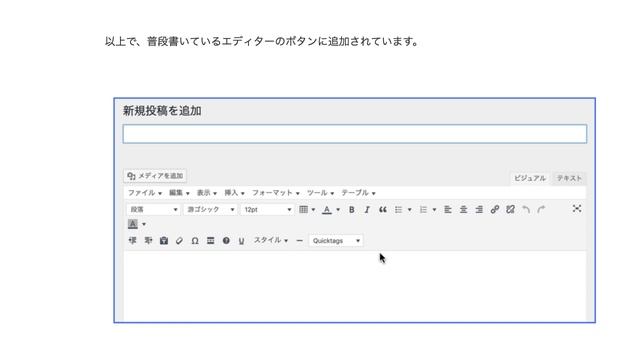This screenshot has width=640, height=360.
Task: Center align text with the toolbar icon
Action: [x=463, y=210]
